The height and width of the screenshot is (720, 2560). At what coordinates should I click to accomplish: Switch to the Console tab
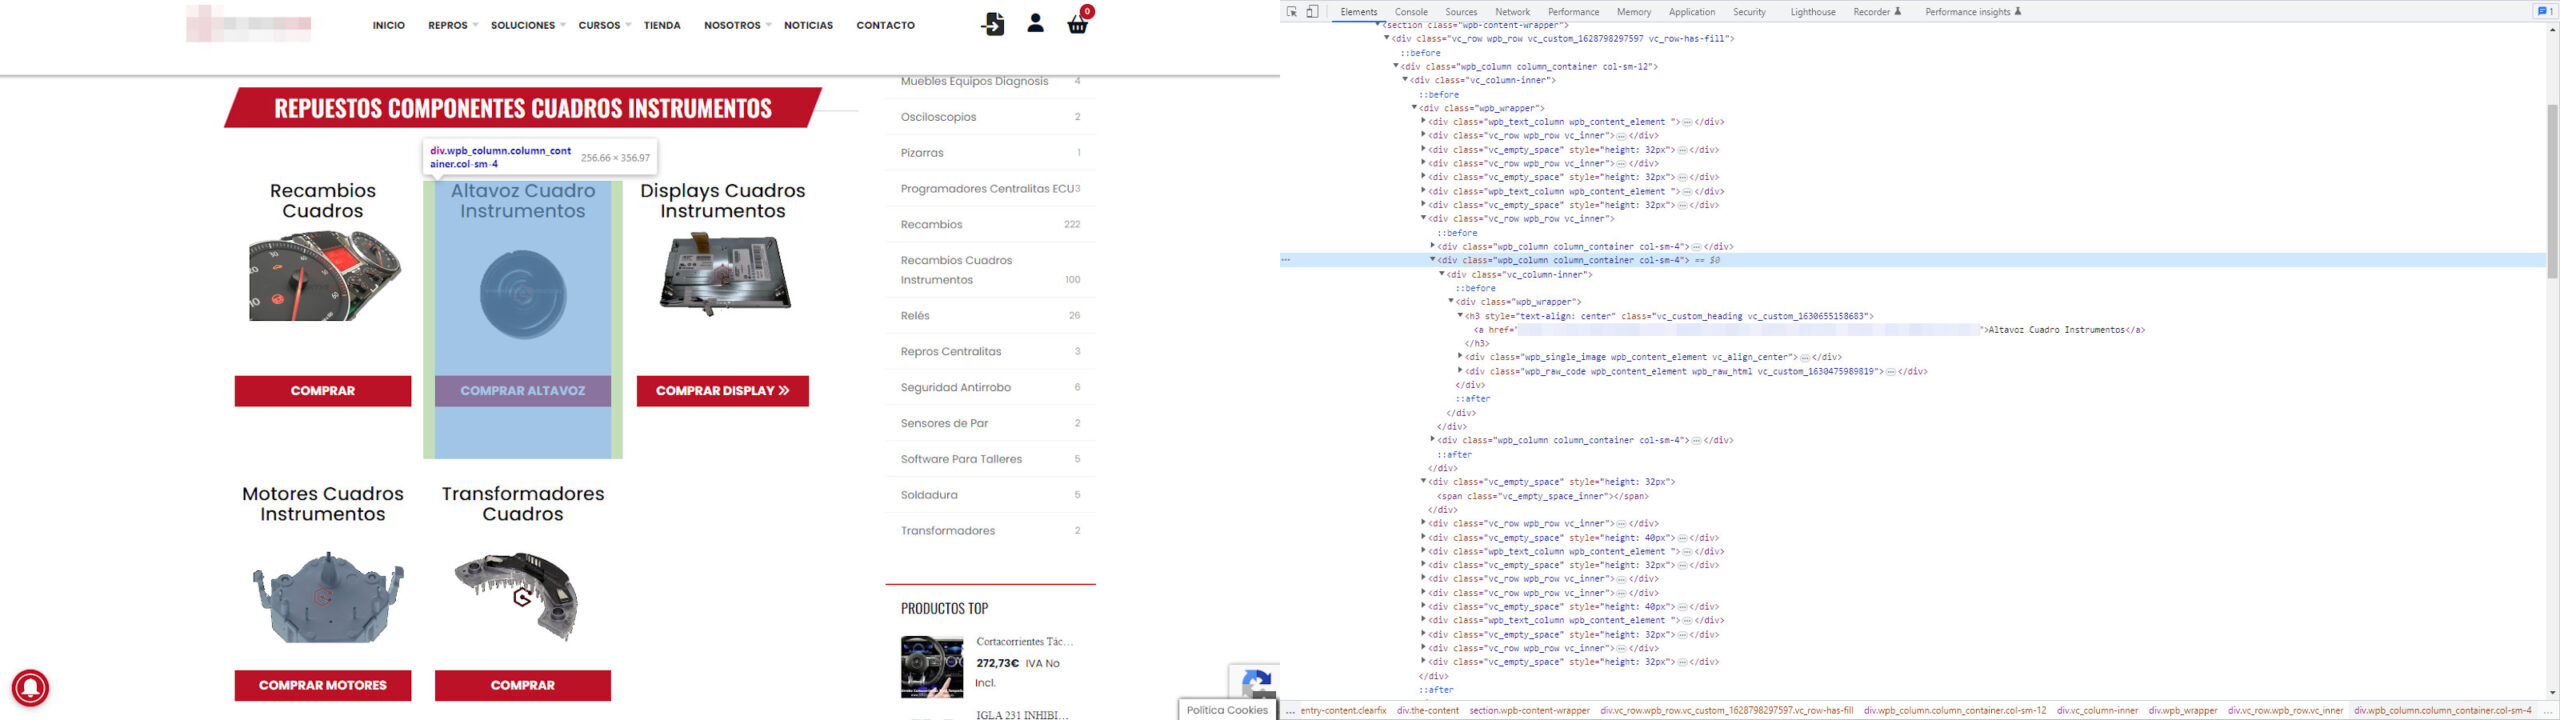1411,12
